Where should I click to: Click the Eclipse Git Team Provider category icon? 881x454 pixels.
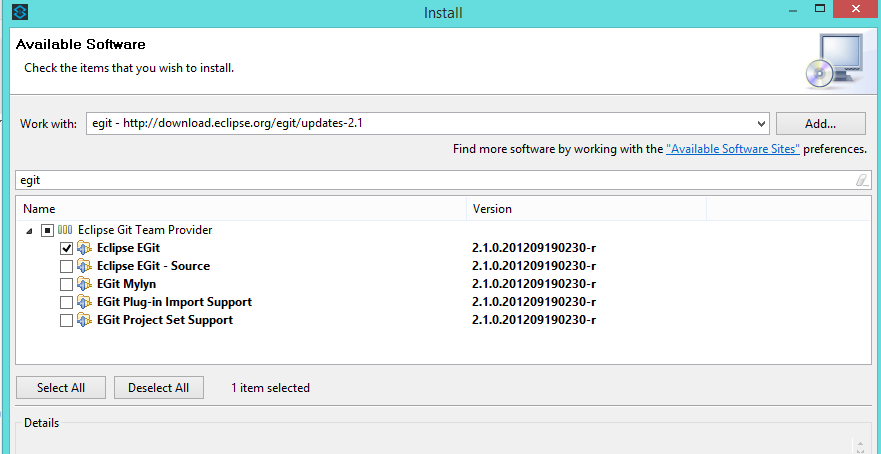coord(65,230)
